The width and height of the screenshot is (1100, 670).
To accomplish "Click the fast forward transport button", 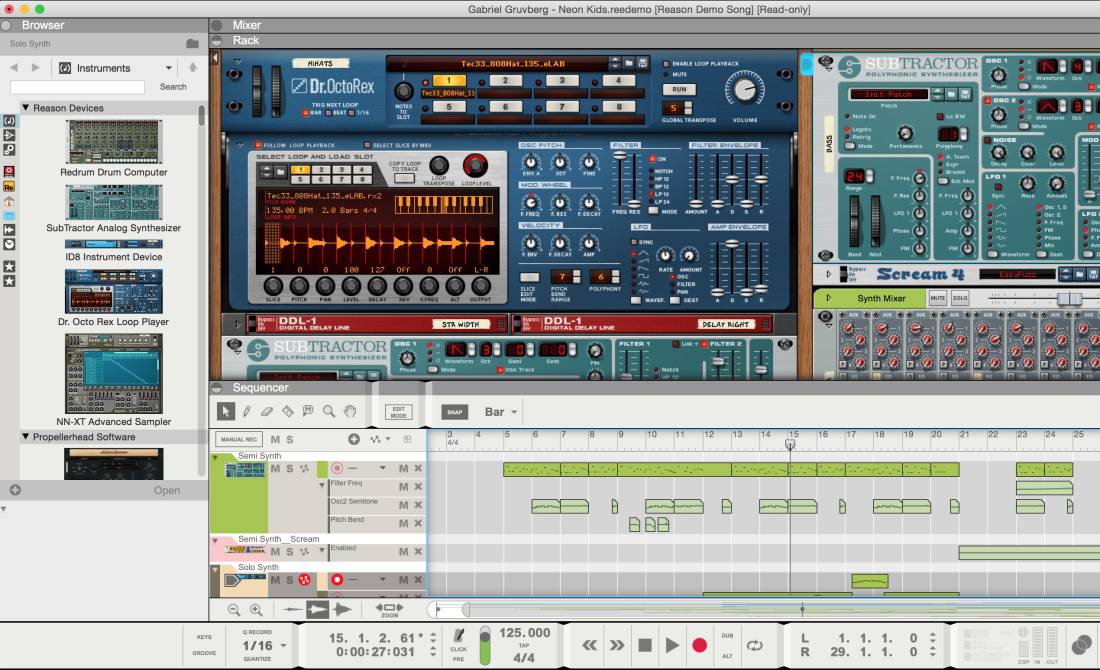I will click(x=617, y=645).
